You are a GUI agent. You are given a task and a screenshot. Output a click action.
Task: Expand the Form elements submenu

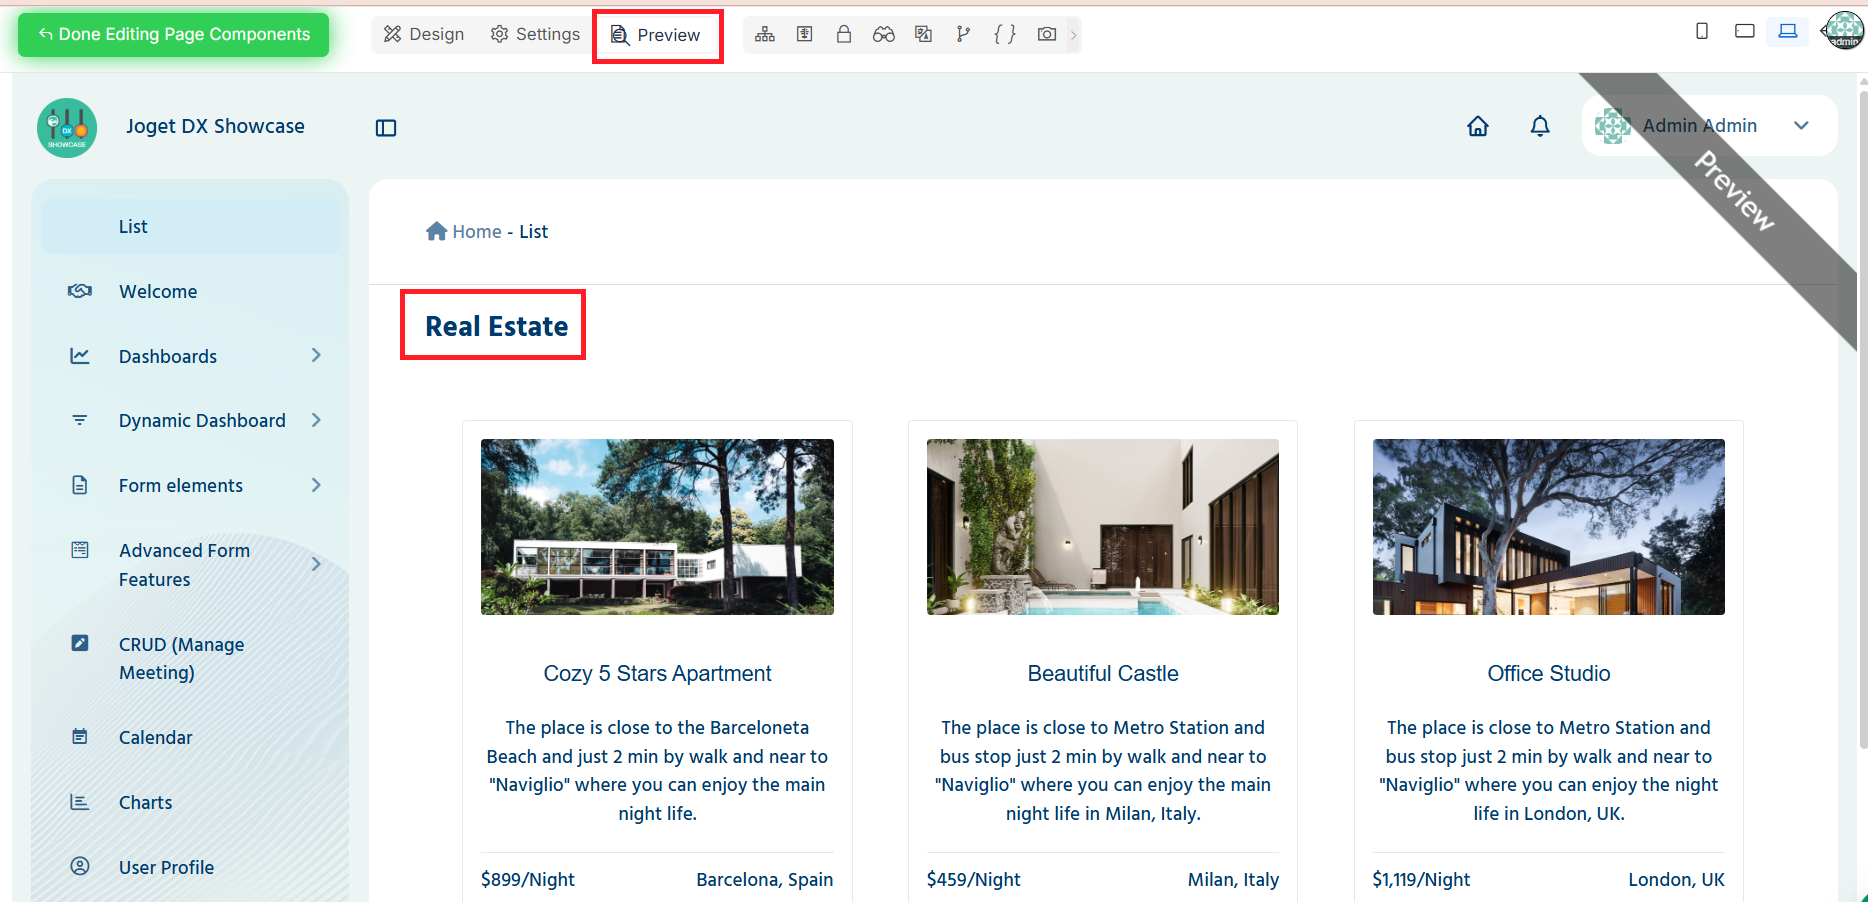click(x=316, y=485)
